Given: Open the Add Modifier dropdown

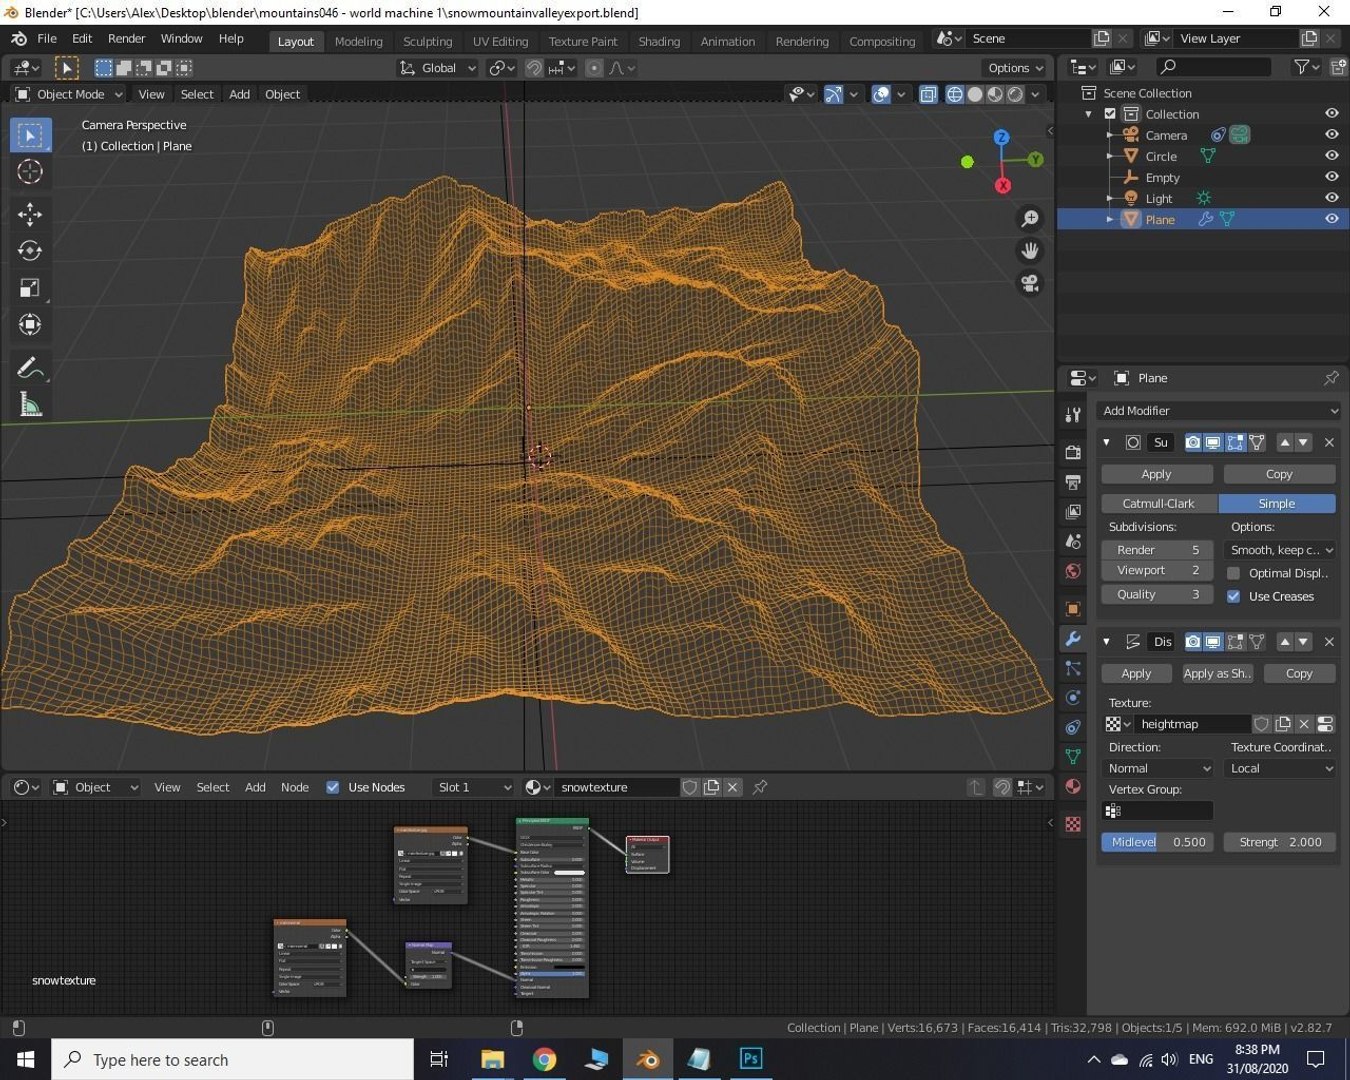Looking at the screenshot, I should point(1218,411).
